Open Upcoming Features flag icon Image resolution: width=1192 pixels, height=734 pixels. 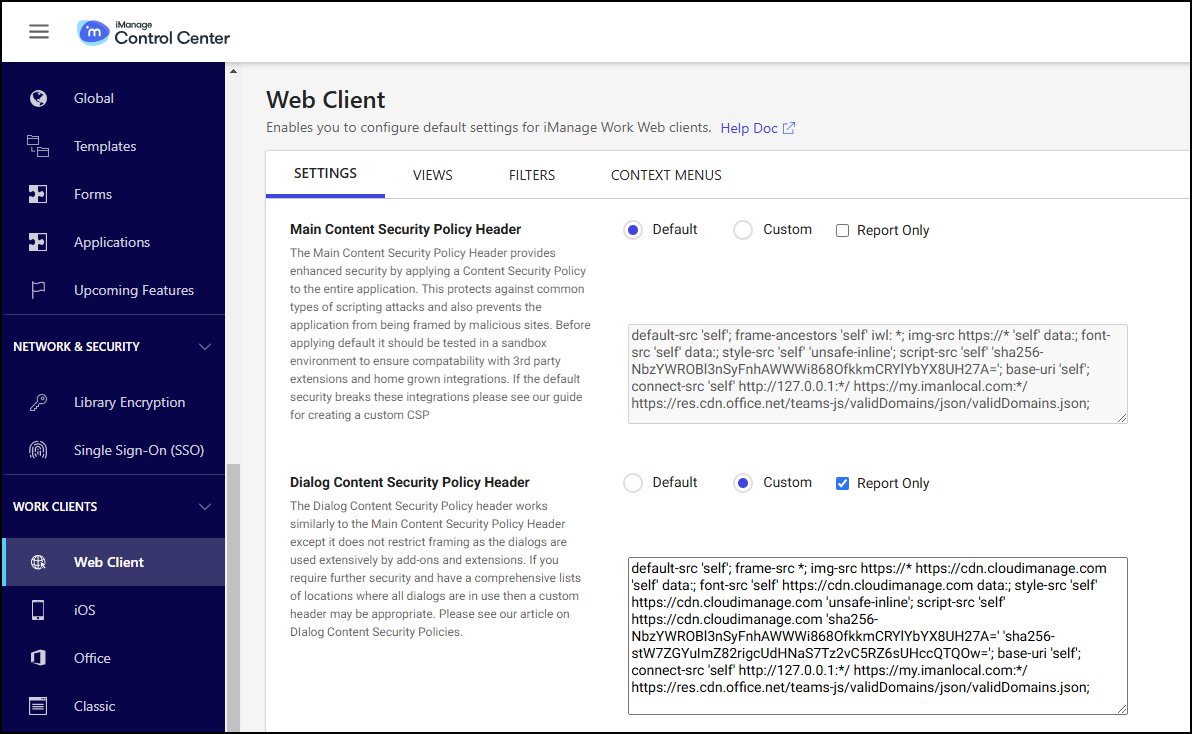pyautogui.click(x=38, y=290)
